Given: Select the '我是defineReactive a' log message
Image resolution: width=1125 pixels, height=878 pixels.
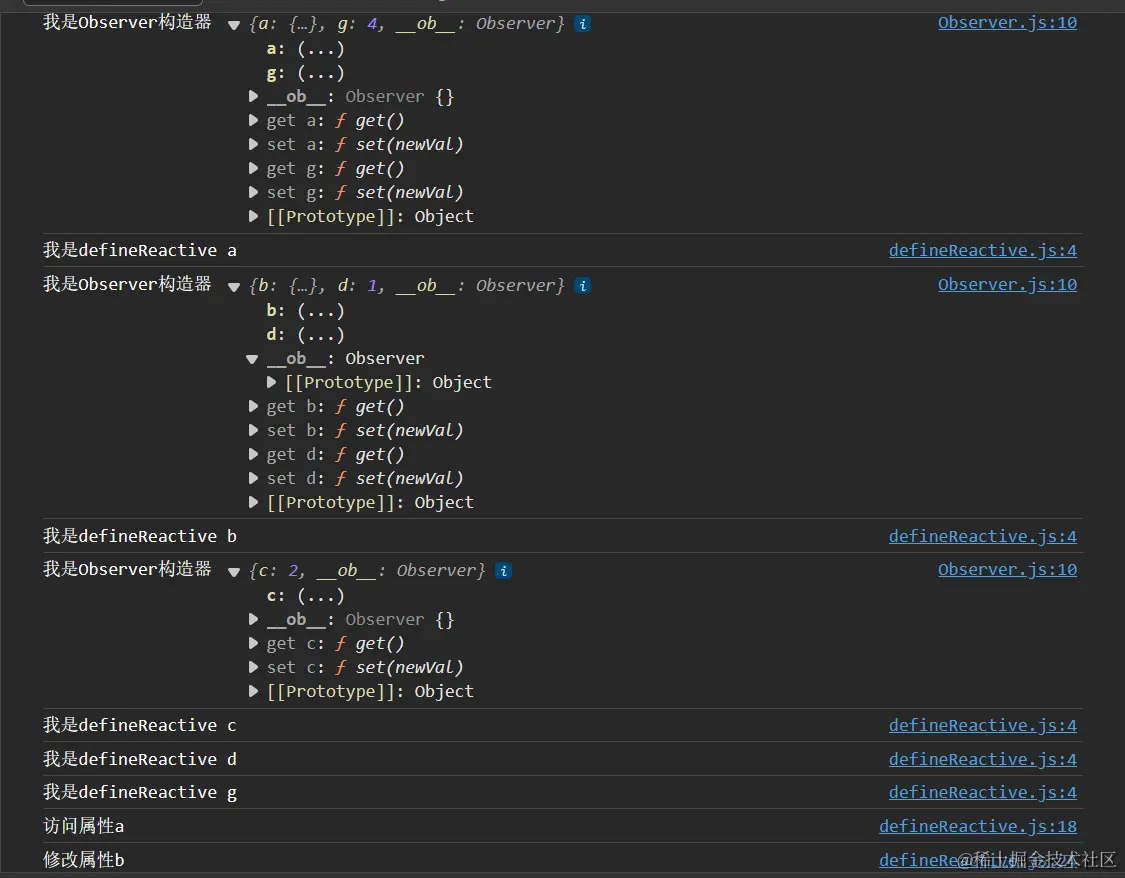Looking at the screenshot, I should (x=140, y=250).
